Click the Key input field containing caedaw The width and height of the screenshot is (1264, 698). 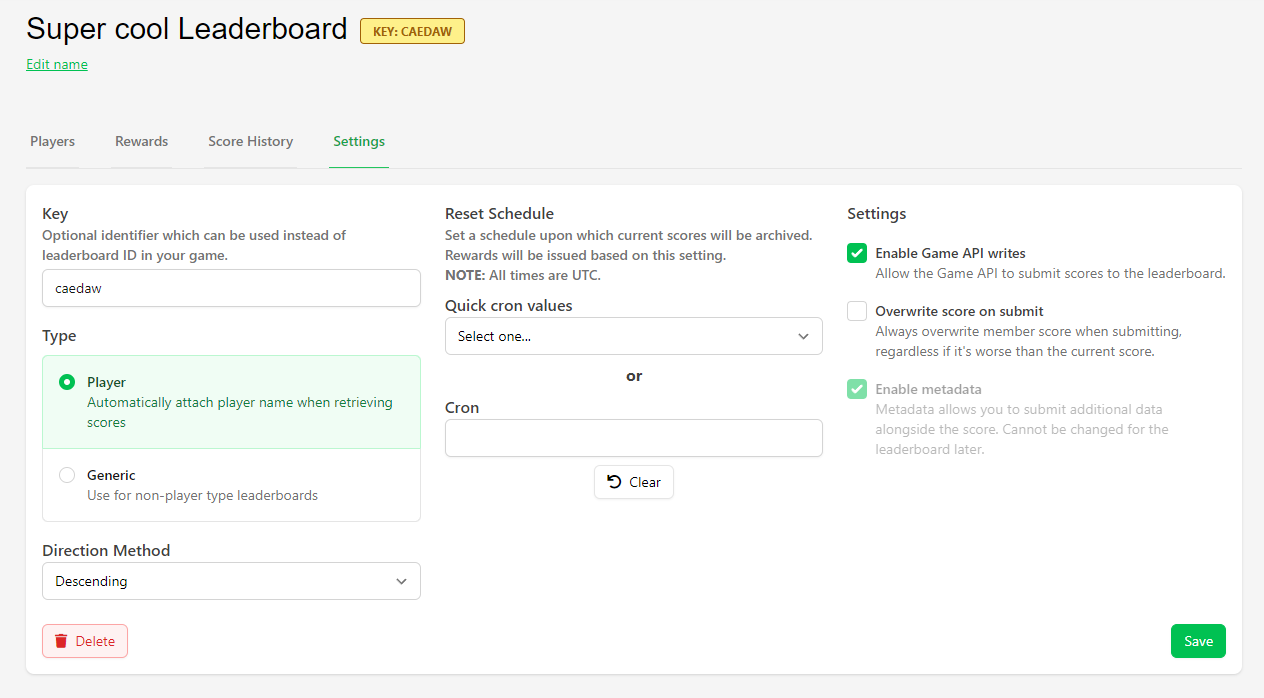(231, 288)
